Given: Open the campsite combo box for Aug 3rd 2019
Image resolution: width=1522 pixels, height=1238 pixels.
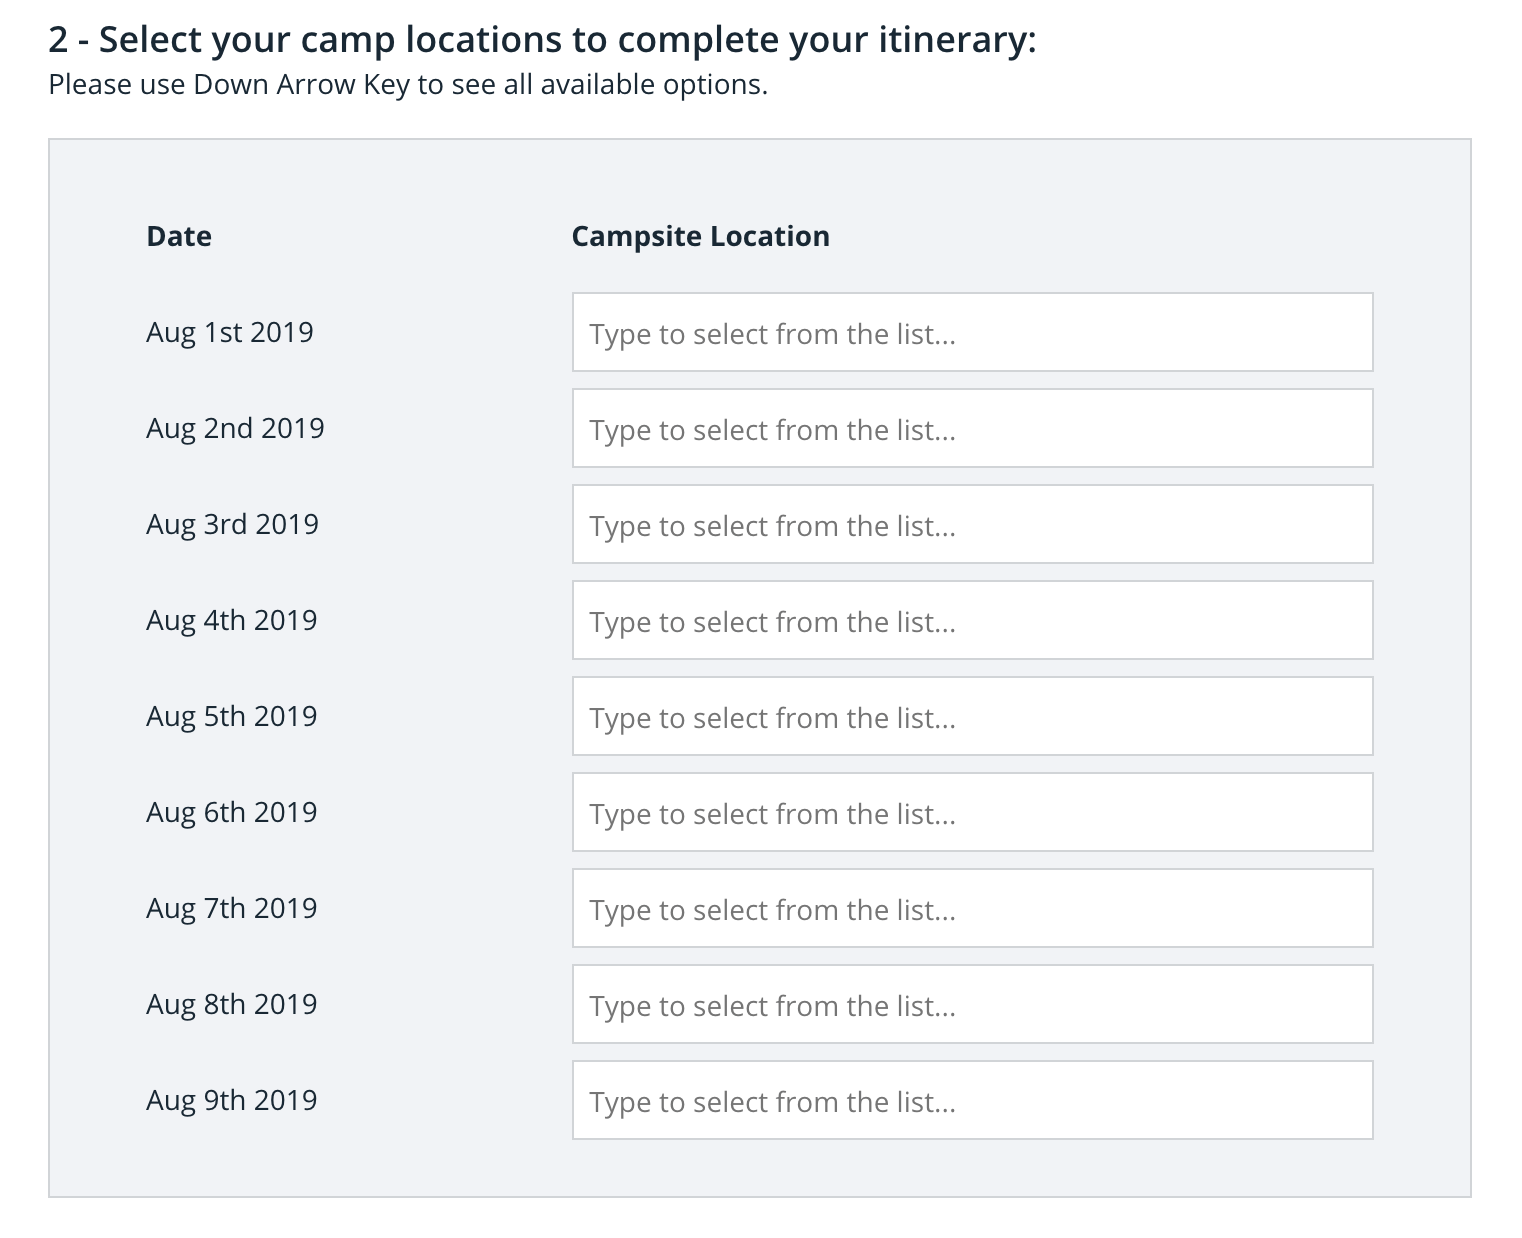Looking at the screenshot, I should click(972, 524).
